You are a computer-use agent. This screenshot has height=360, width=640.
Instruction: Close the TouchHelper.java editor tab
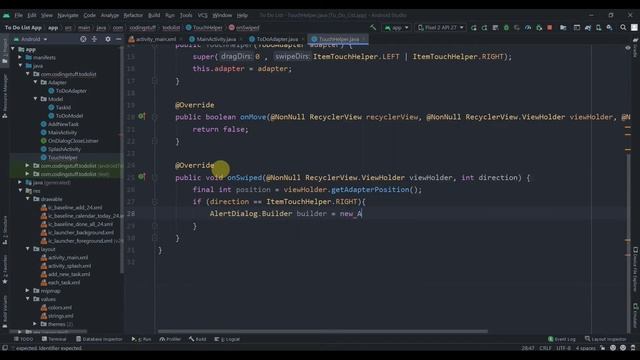(364, 39)
